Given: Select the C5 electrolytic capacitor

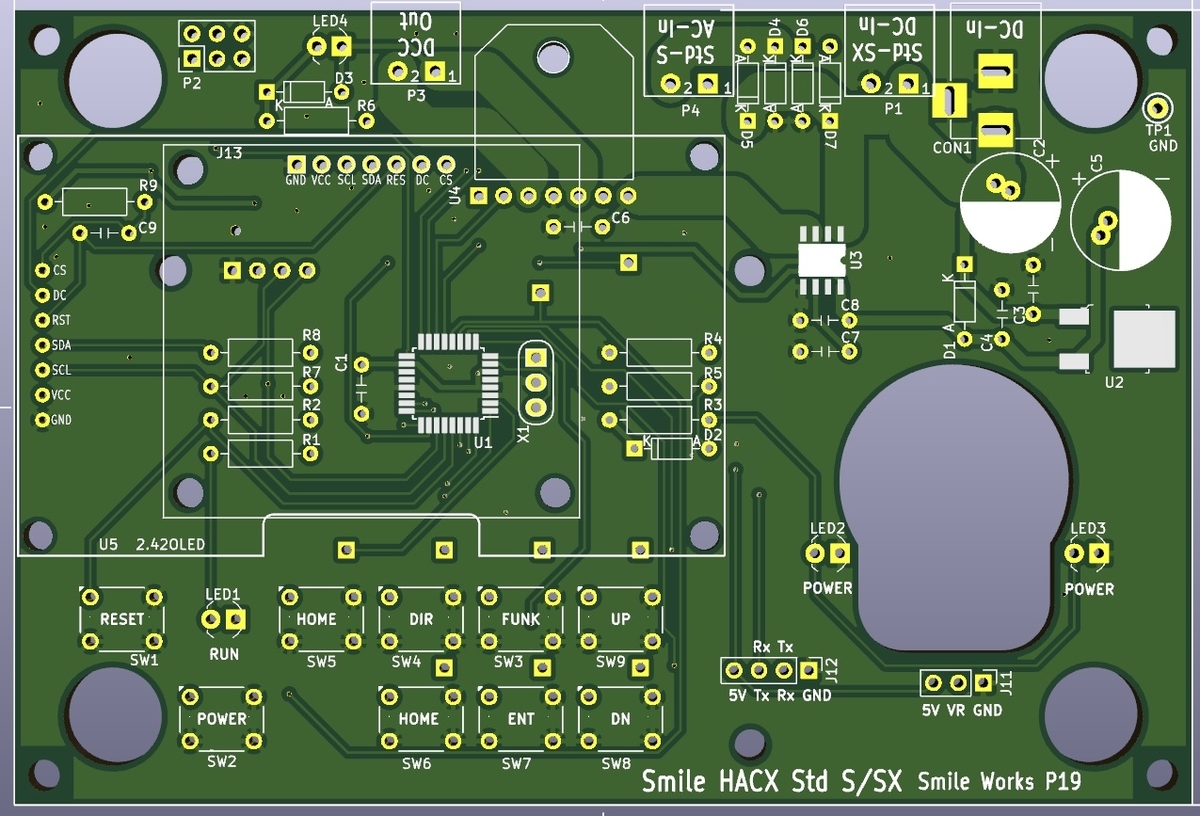Looking at the screenshot, I should click(1121, 219).
